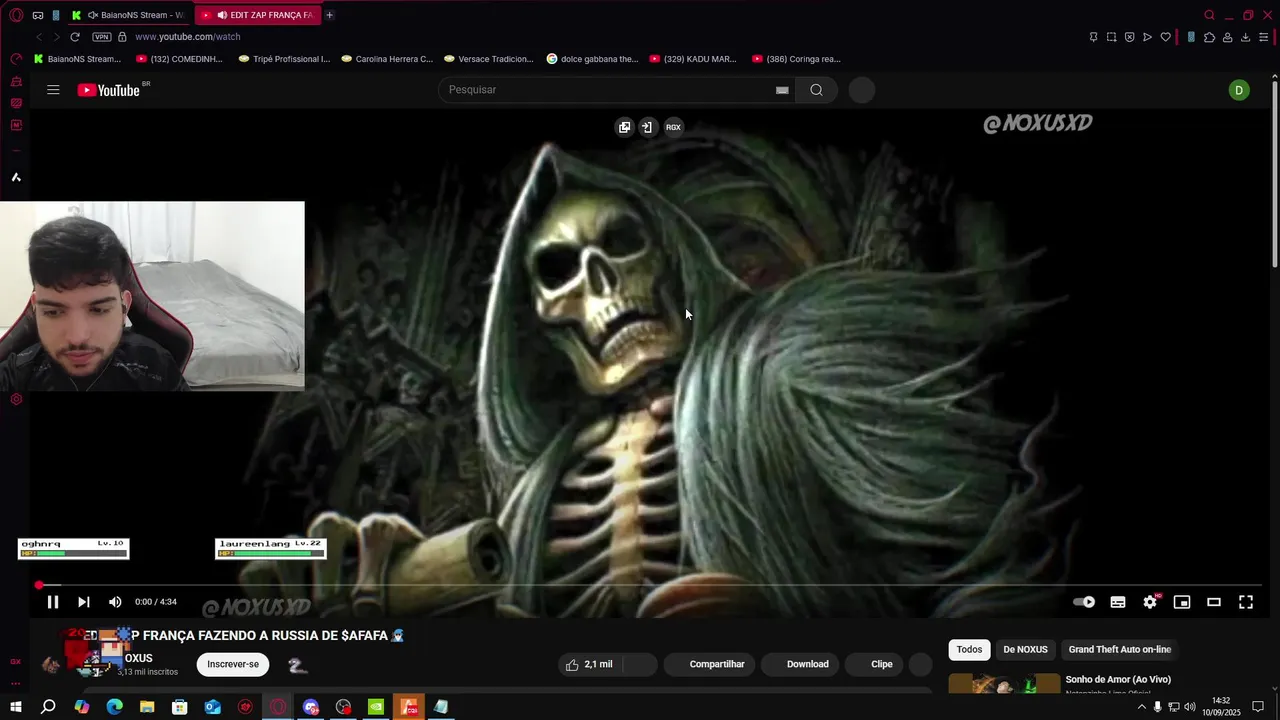The width and height of the screenshot is (1280, 720).
Task: Select the Todos filter chip
Action: 969,649
